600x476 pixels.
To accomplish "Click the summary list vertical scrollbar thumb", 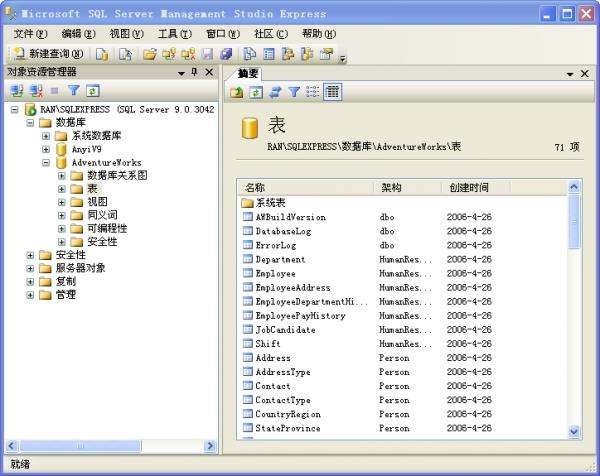I will pyautogui.click(x=574, y=222).
